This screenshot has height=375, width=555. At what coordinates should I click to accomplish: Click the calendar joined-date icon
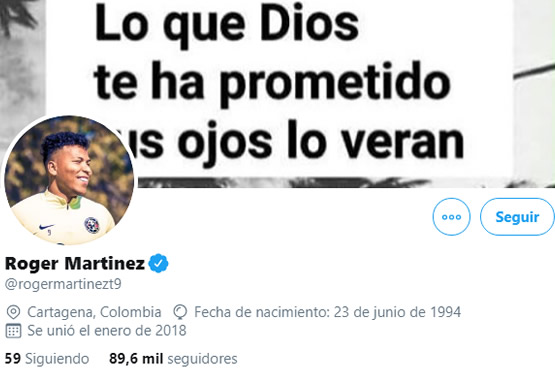coord(13,331)
